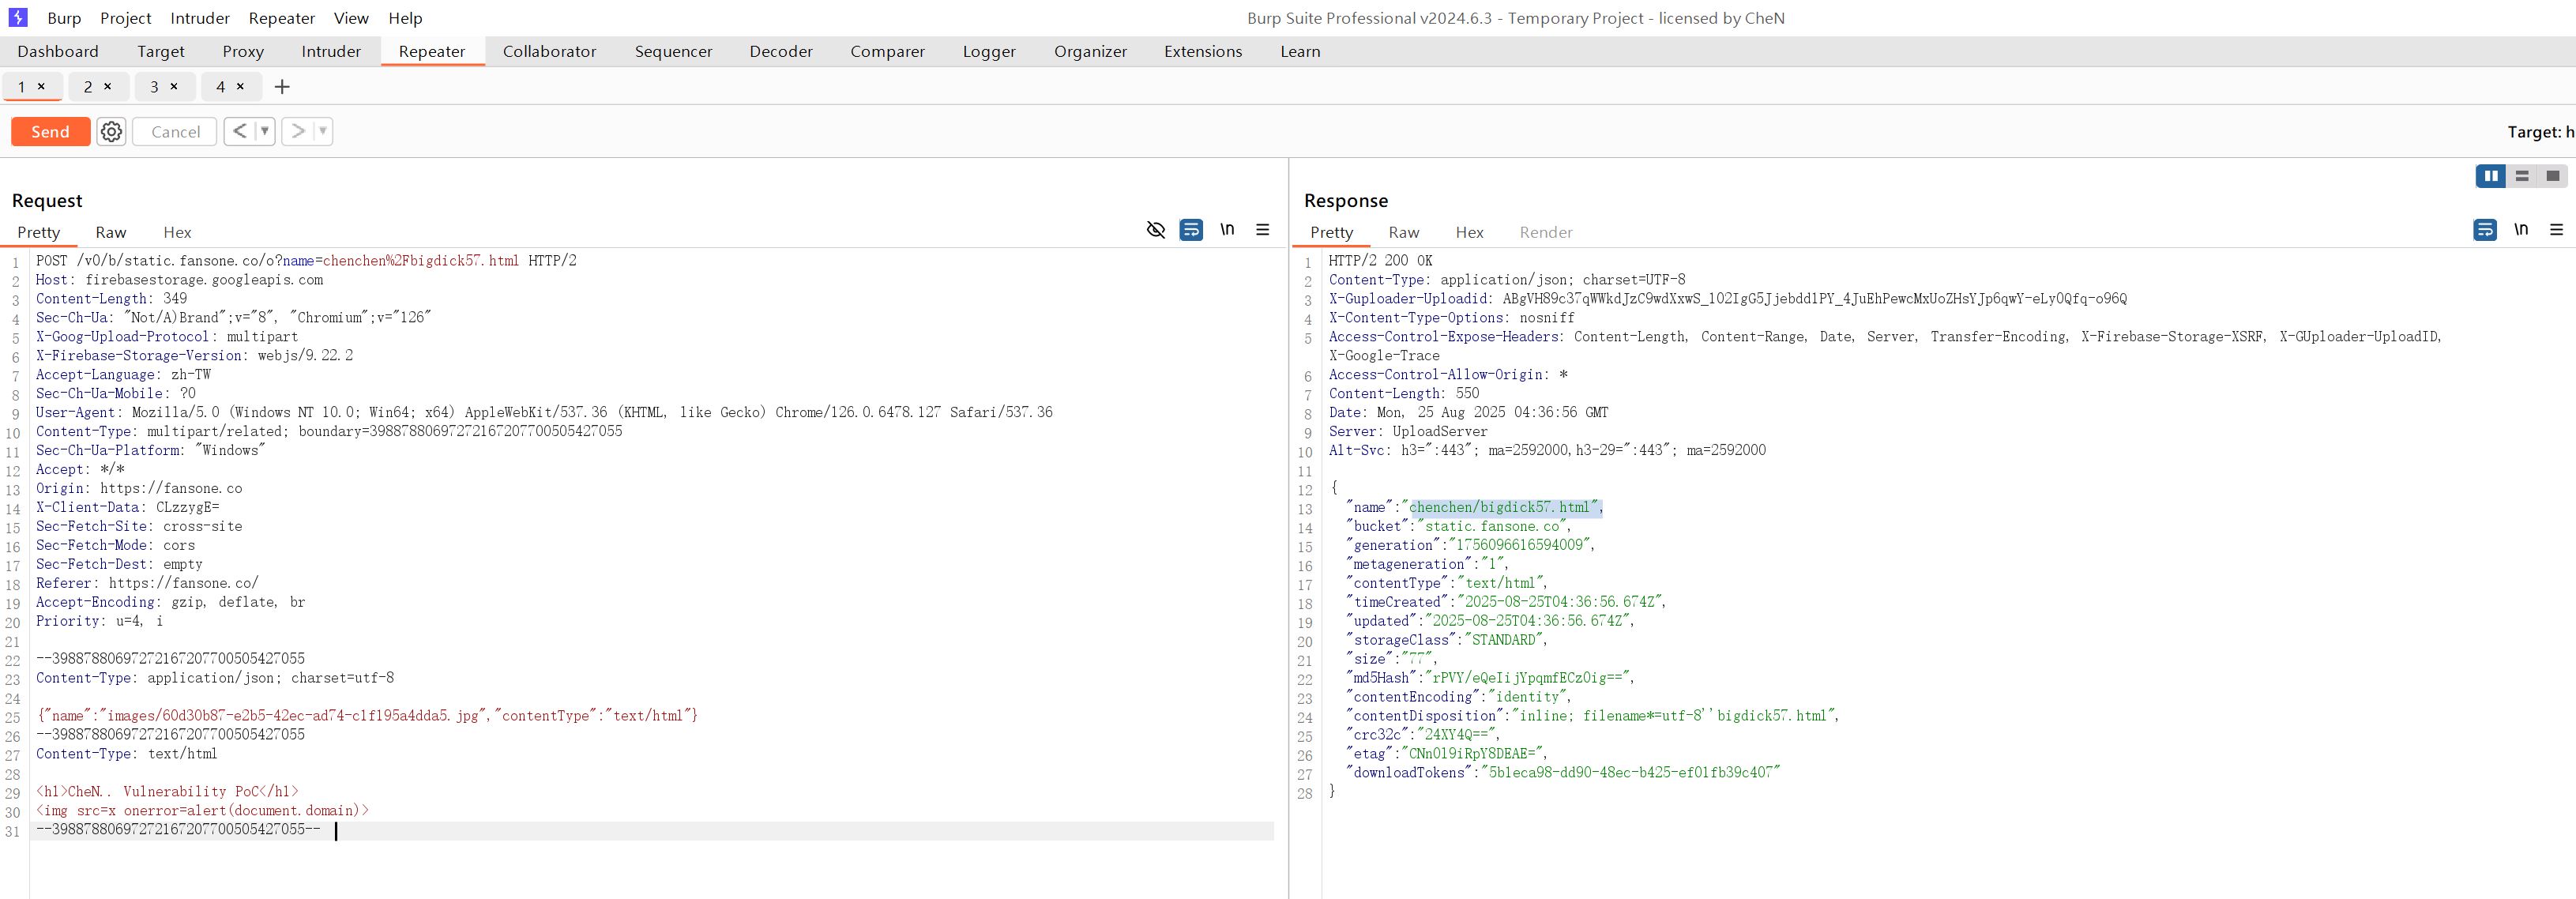
Task: Toggle word wrap icon in Response panel
Action: [x=2485, y=230]
